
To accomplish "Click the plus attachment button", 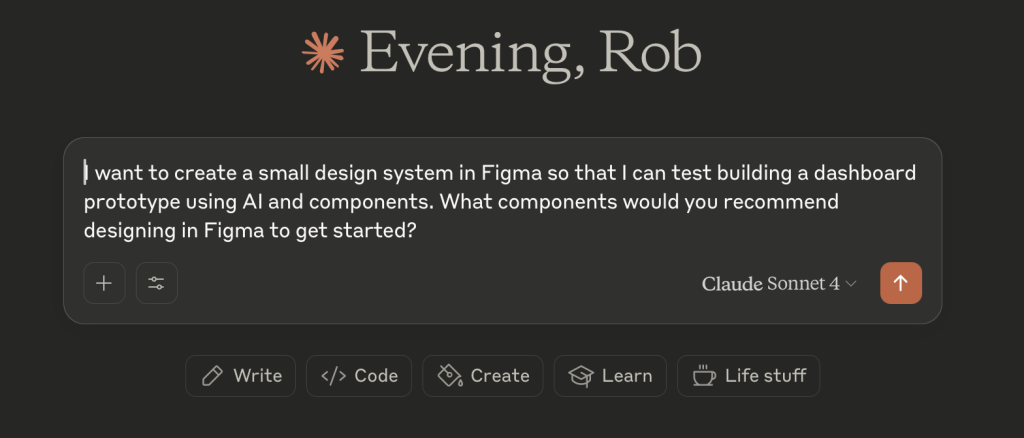I will pos(104,283).
